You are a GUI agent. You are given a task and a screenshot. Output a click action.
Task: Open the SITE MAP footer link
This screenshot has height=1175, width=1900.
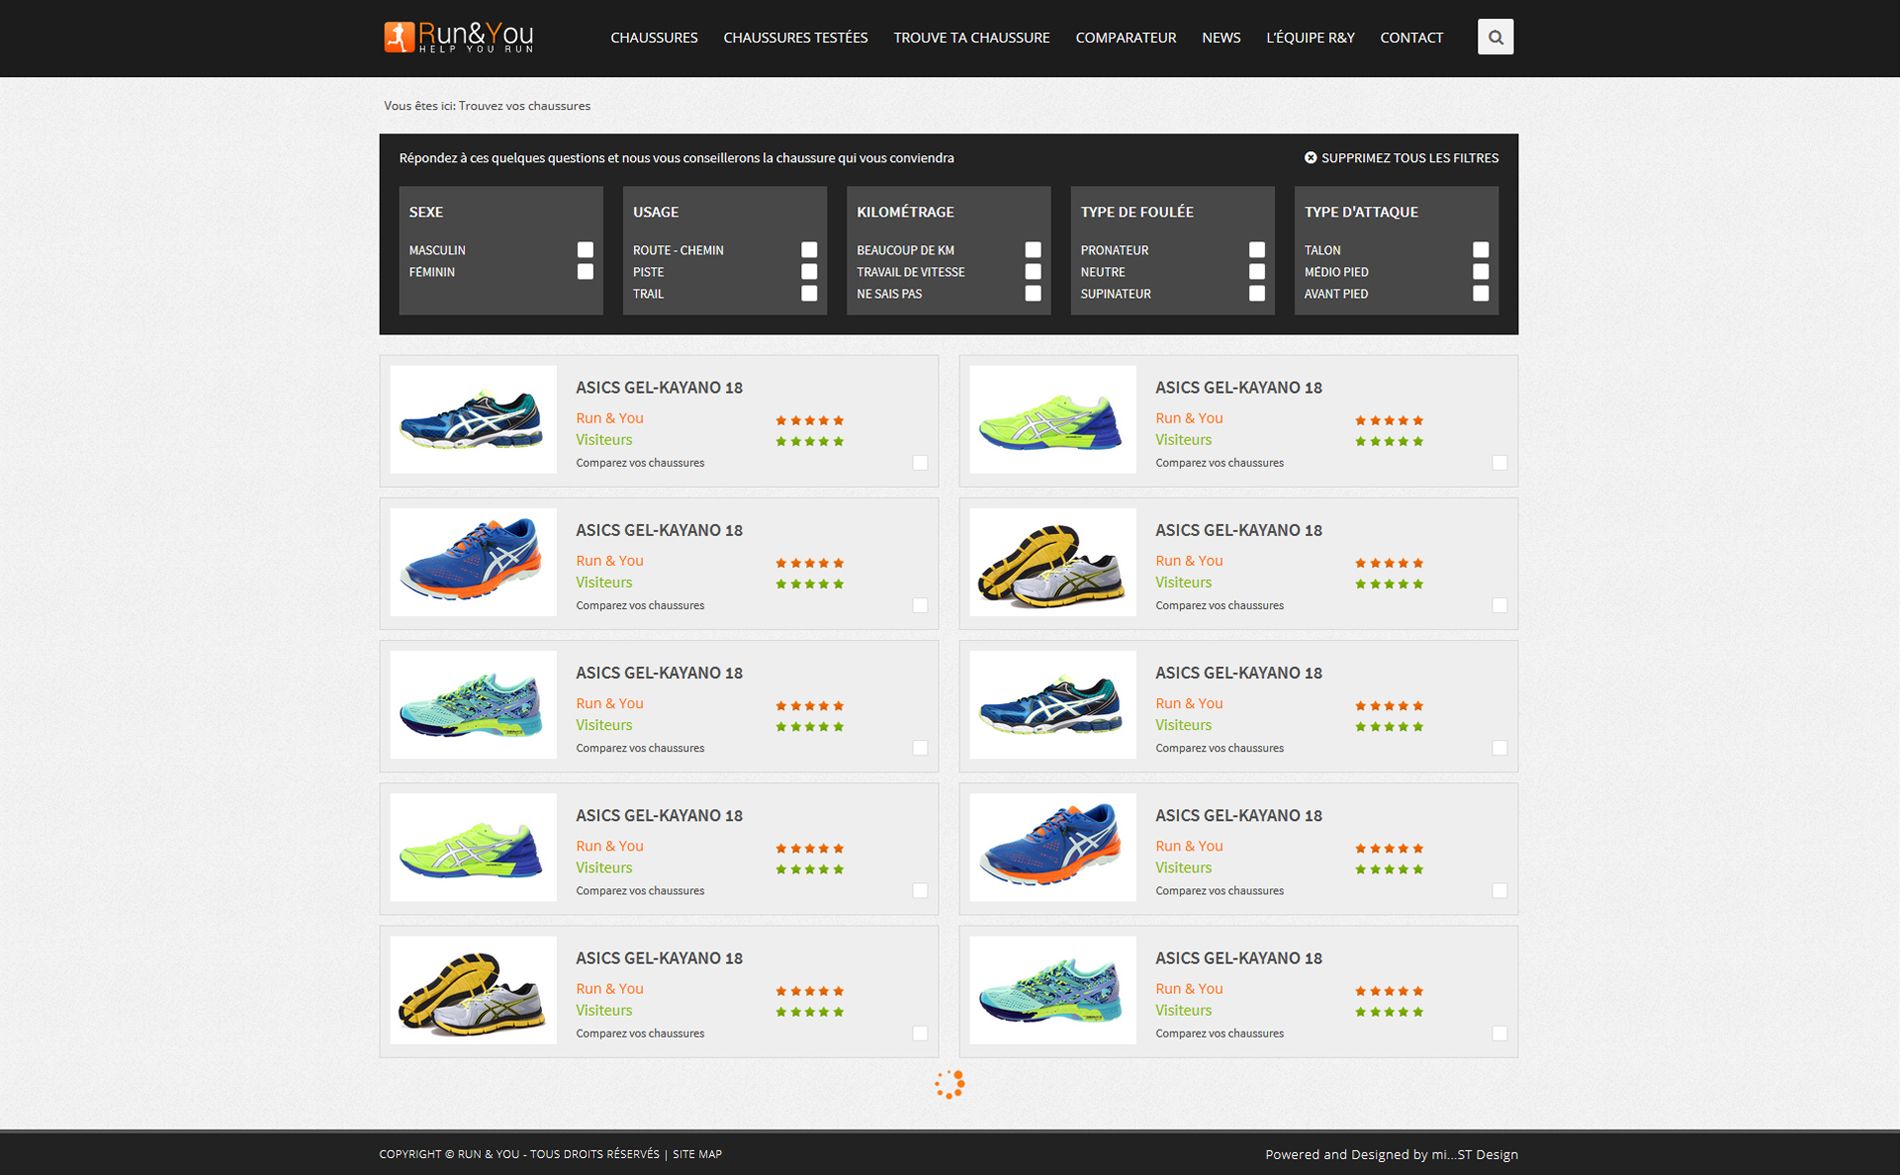[697, 1154]
